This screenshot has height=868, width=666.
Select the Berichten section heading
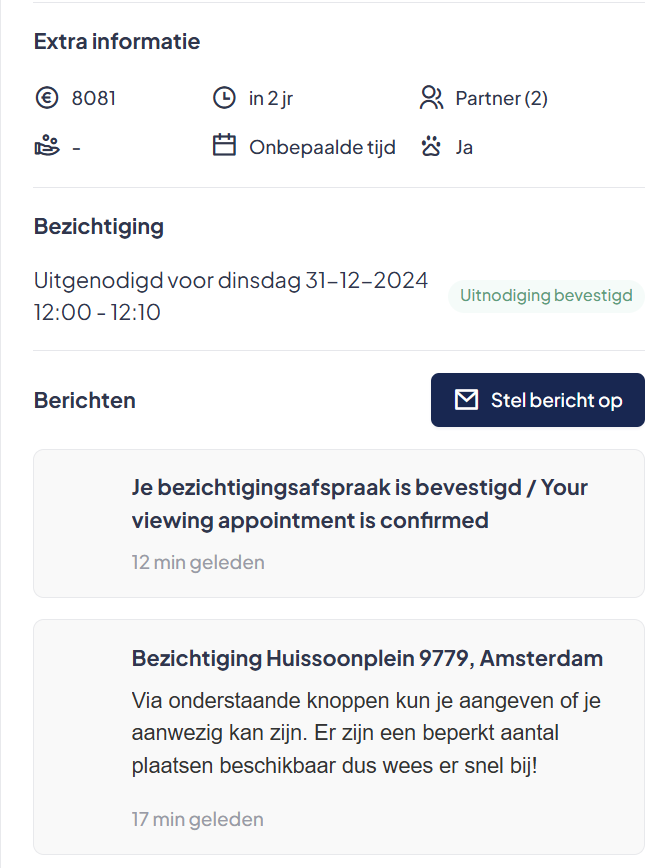point(85,400)
